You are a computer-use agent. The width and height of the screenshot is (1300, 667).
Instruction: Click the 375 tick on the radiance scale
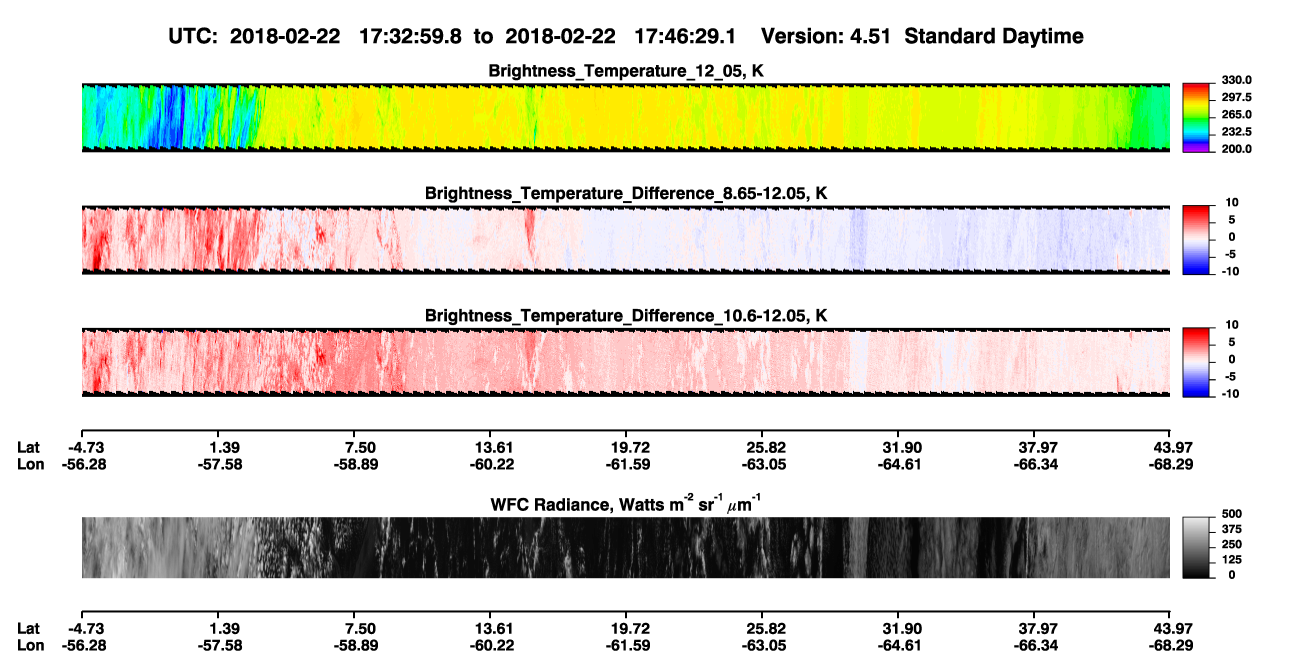point(1234,530)
